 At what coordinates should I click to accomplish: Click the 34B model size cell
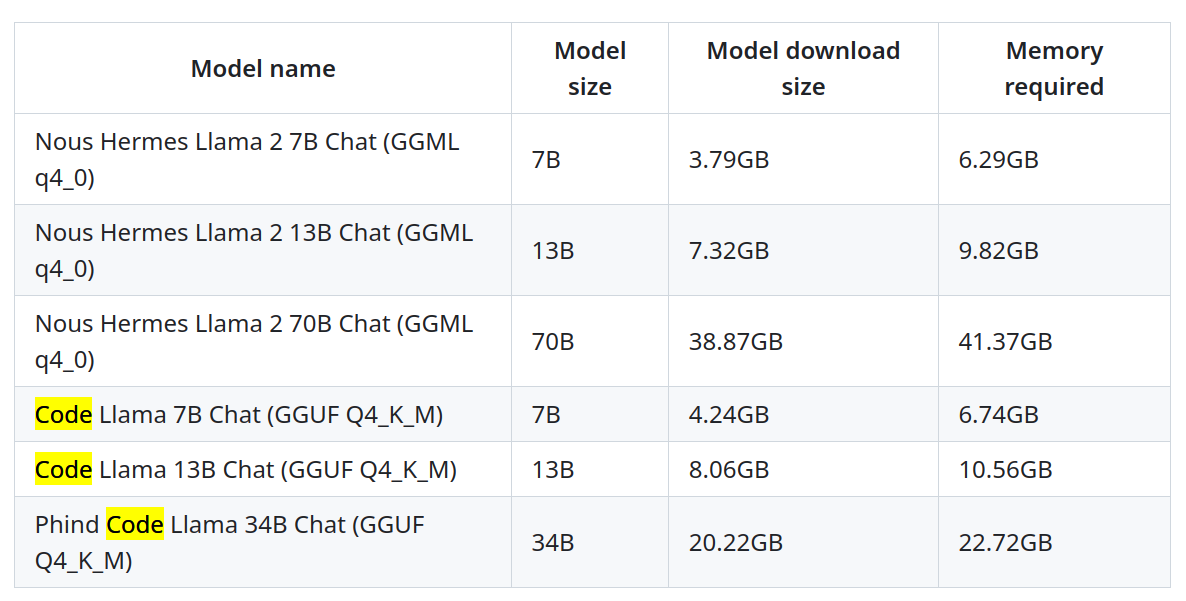(x=590, y=542)
